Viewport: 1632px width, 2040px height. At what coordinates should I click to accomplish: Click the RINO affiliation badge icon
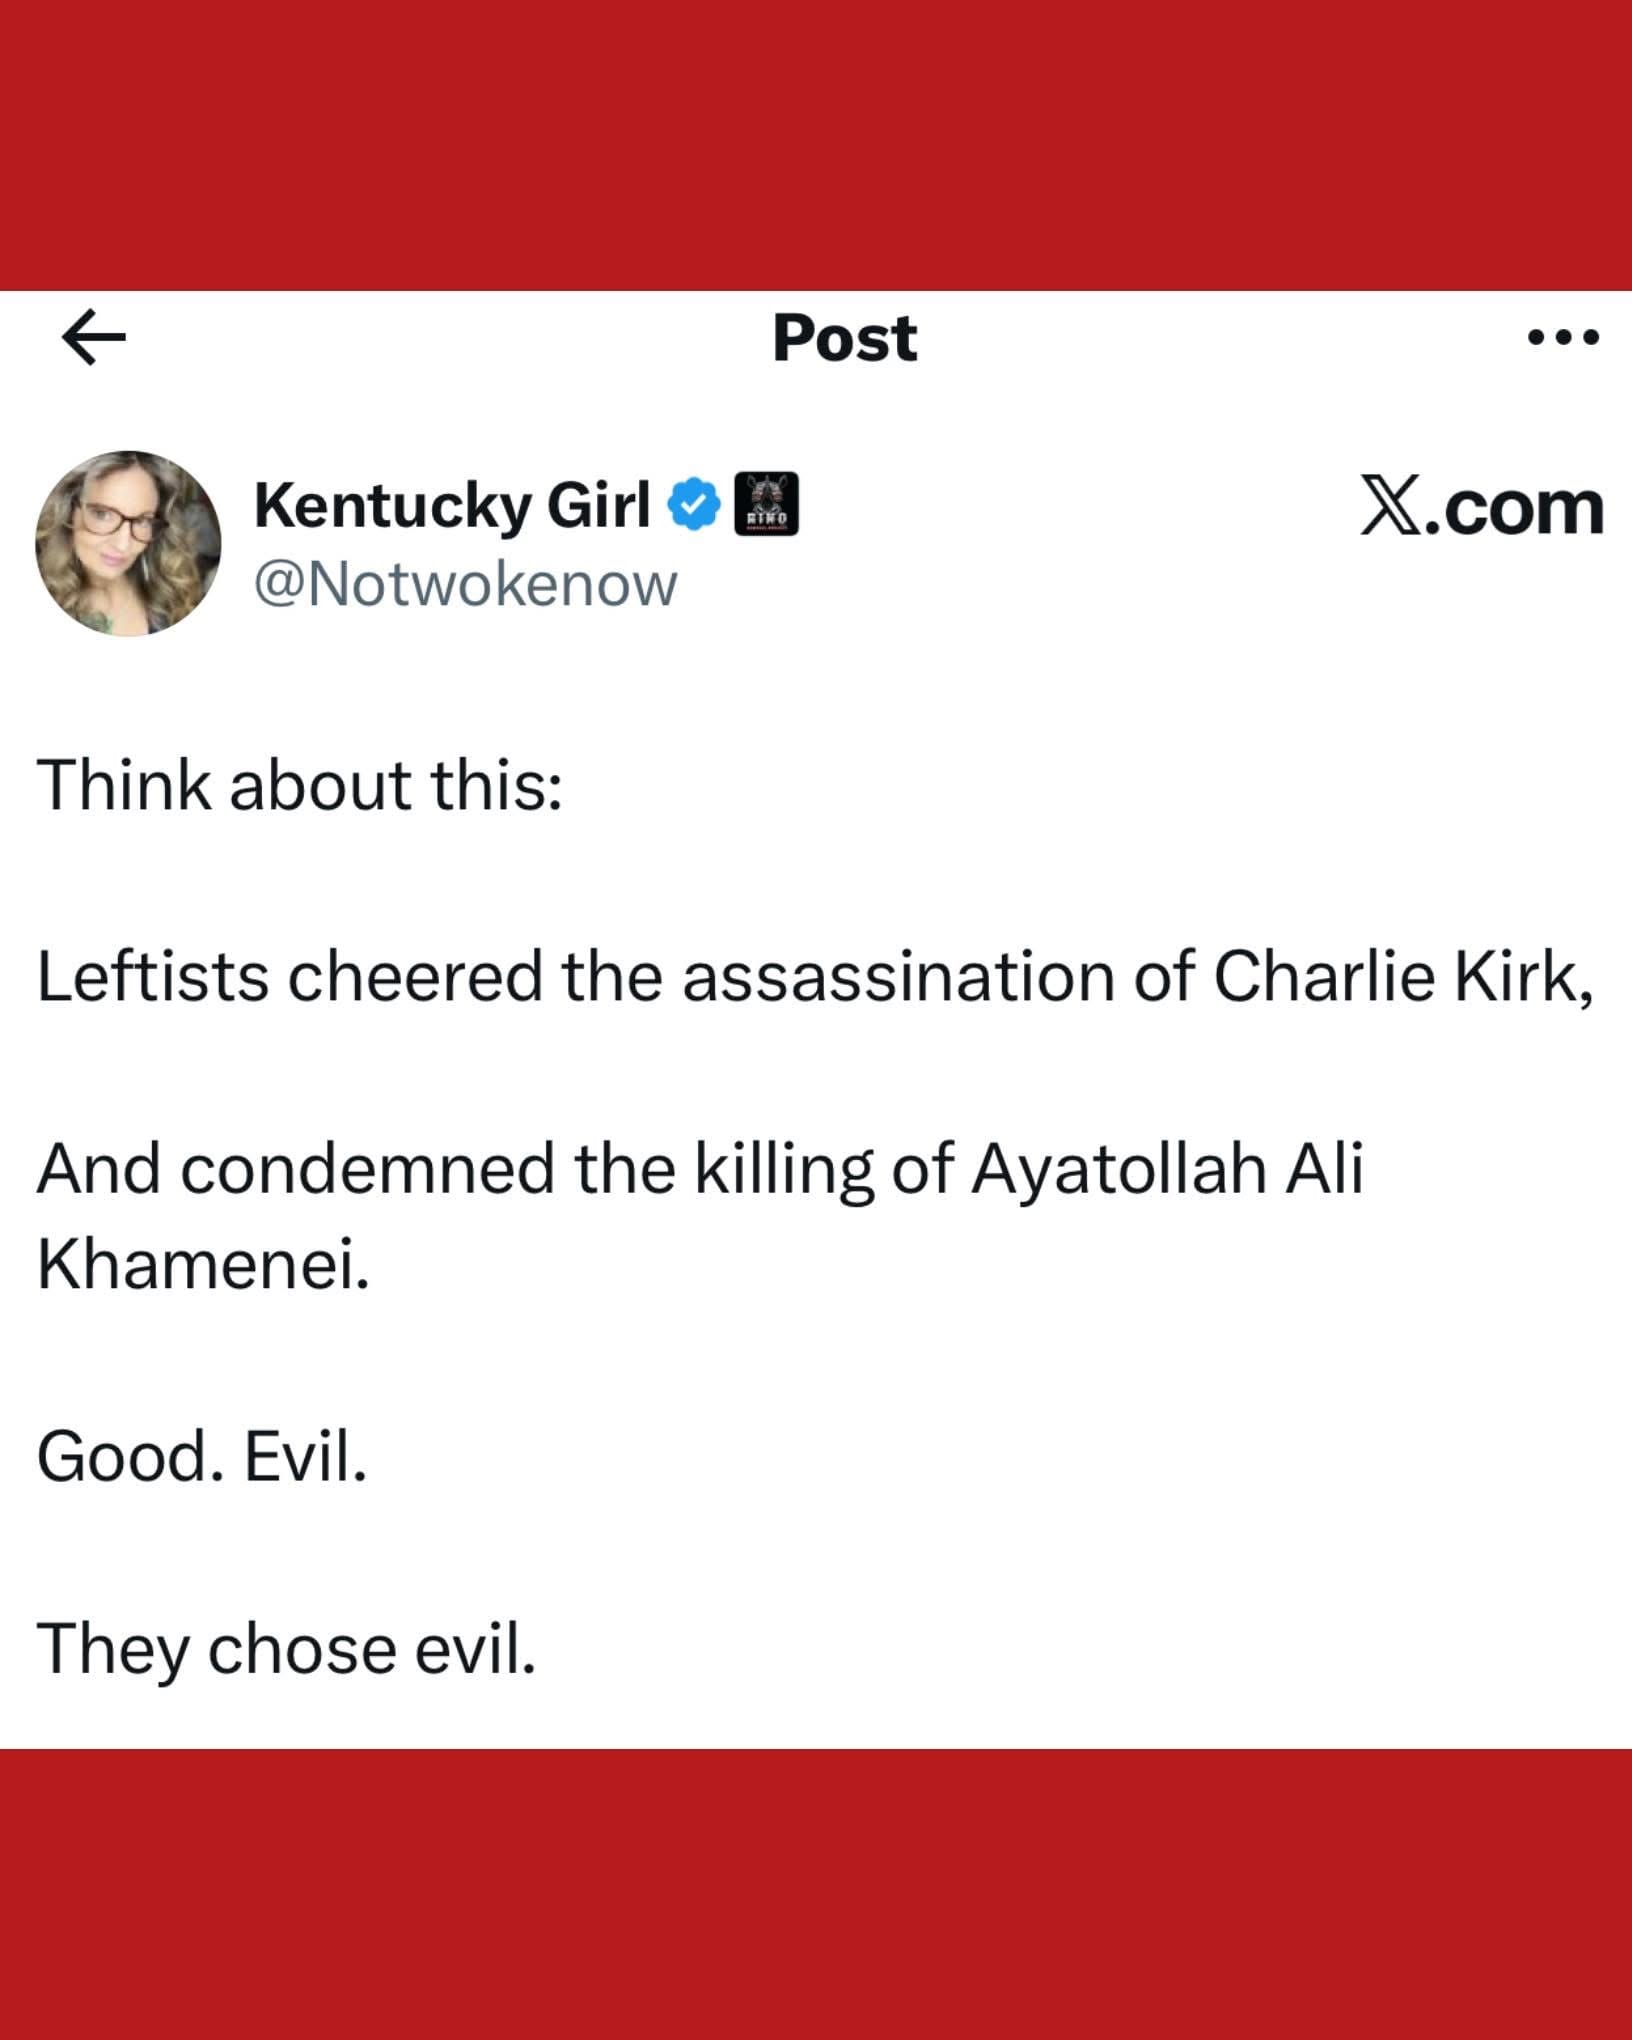(766, 504)
